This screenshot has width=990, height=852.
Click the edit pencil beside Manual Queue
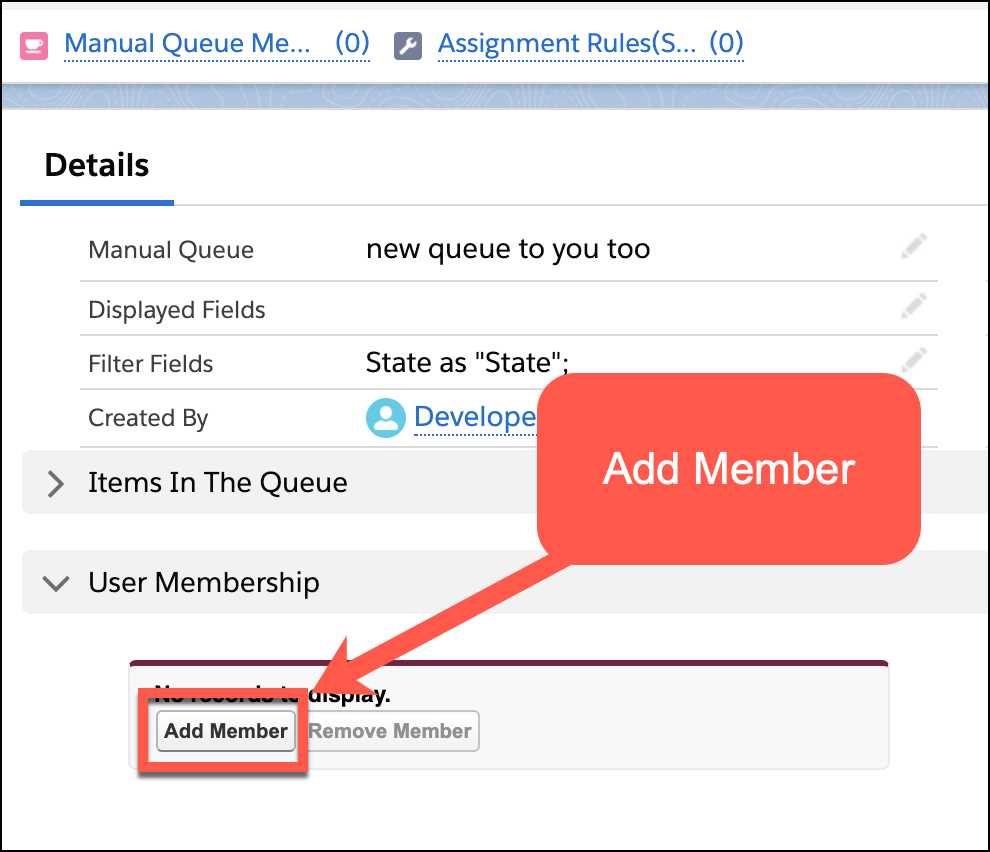click(x=913, y=246)
